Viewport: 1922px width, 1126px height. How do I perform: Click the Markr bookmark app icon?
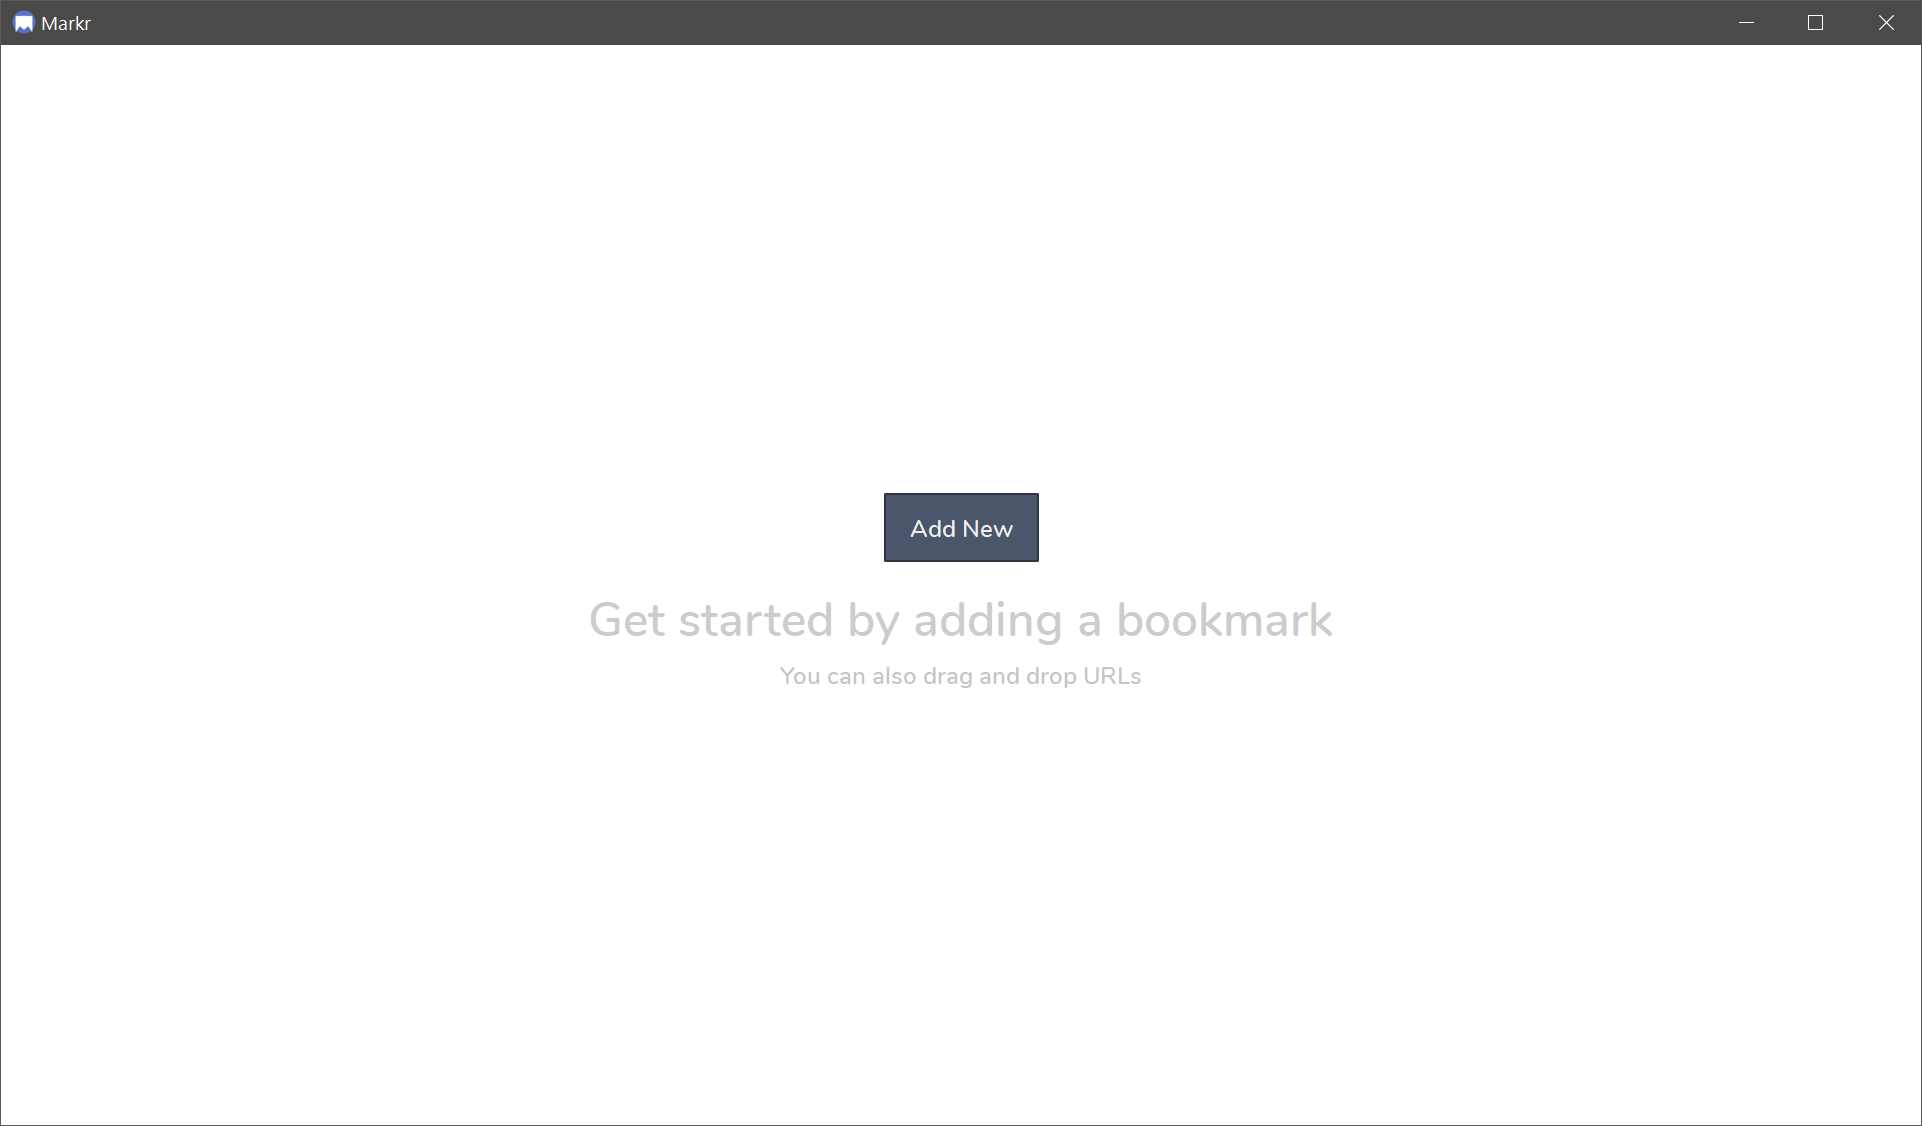pyautogui.click(x=23, y=23)
